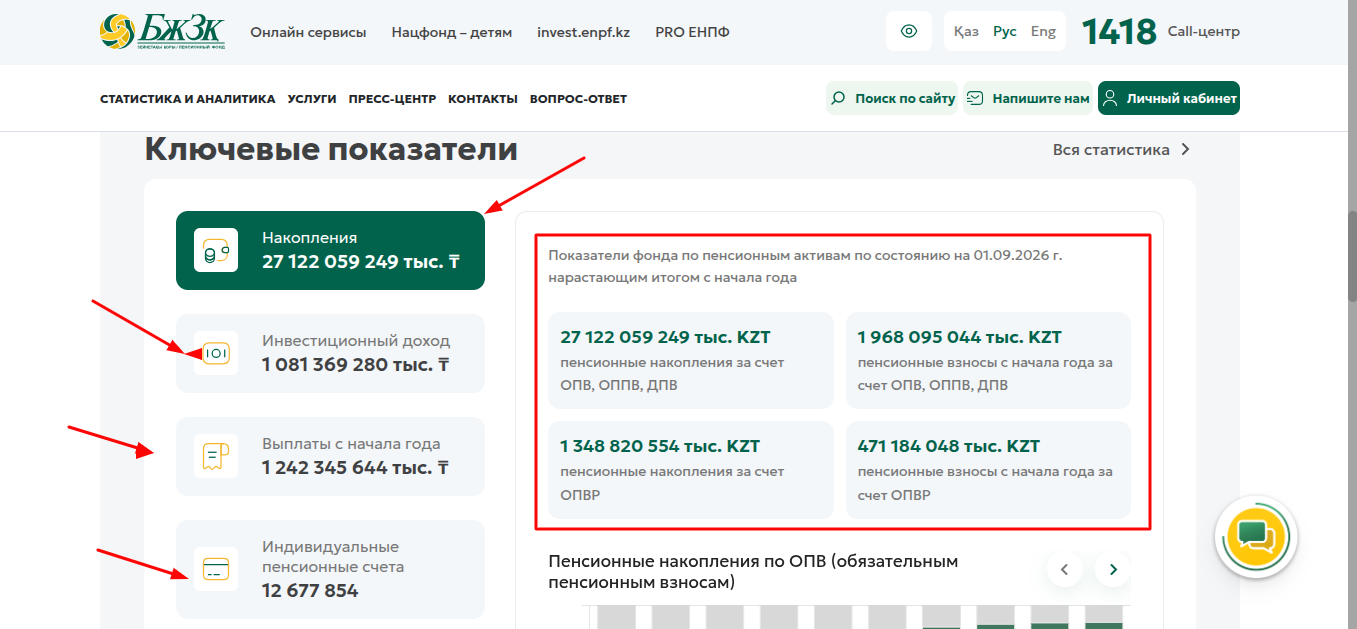This screenshot has height=629, width=1357.
Task: Open the Пресс-центр menu
Action: (392, 99)
